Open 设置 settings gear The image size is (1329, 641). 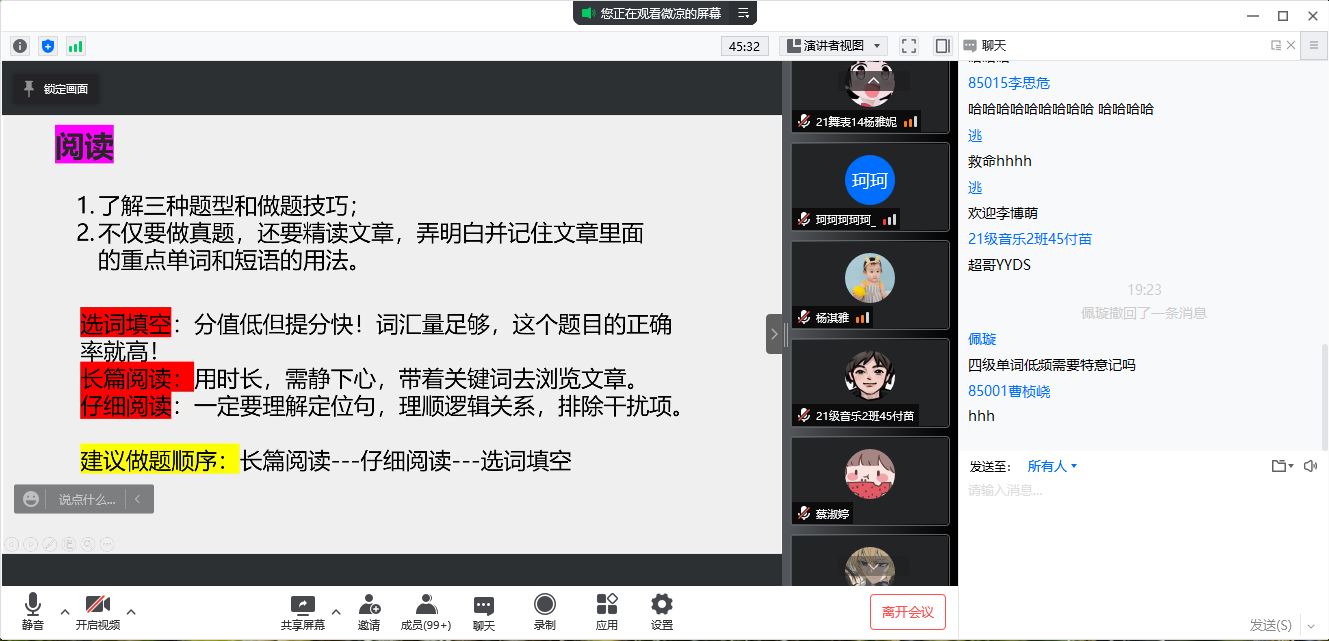coord(661,612)
